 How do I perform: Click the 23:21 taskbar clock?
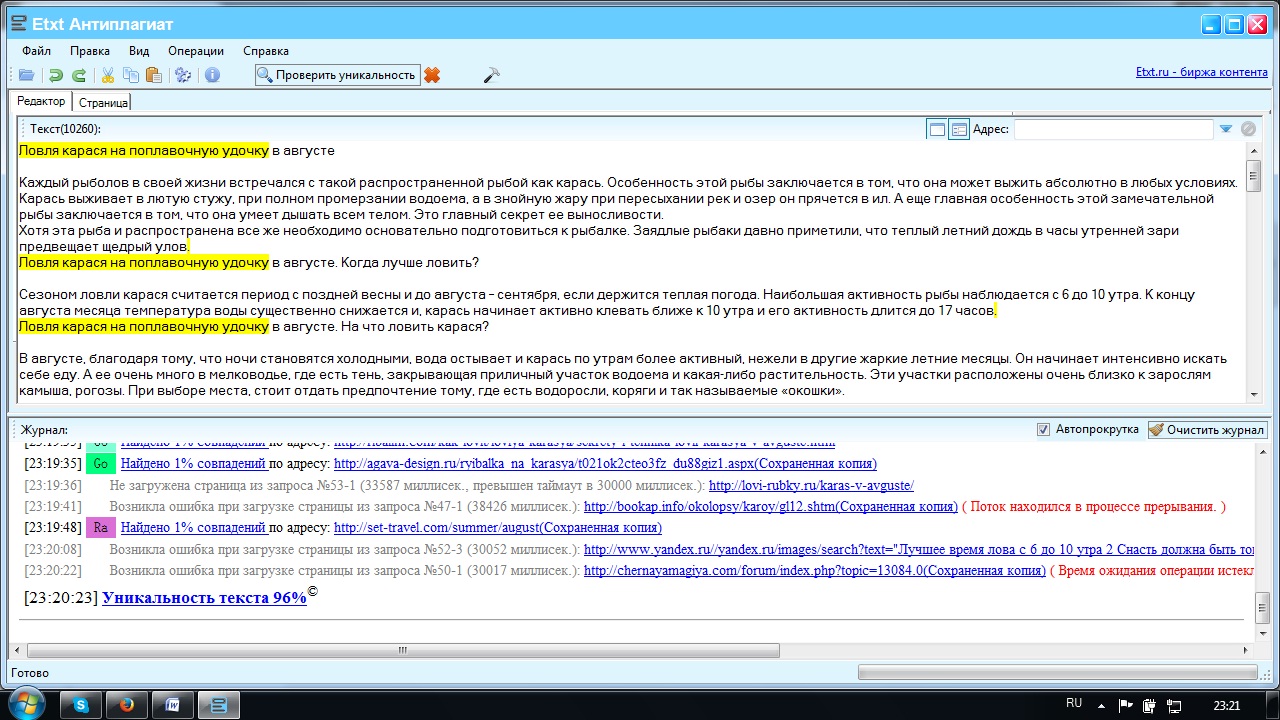tap(1227, 705)
